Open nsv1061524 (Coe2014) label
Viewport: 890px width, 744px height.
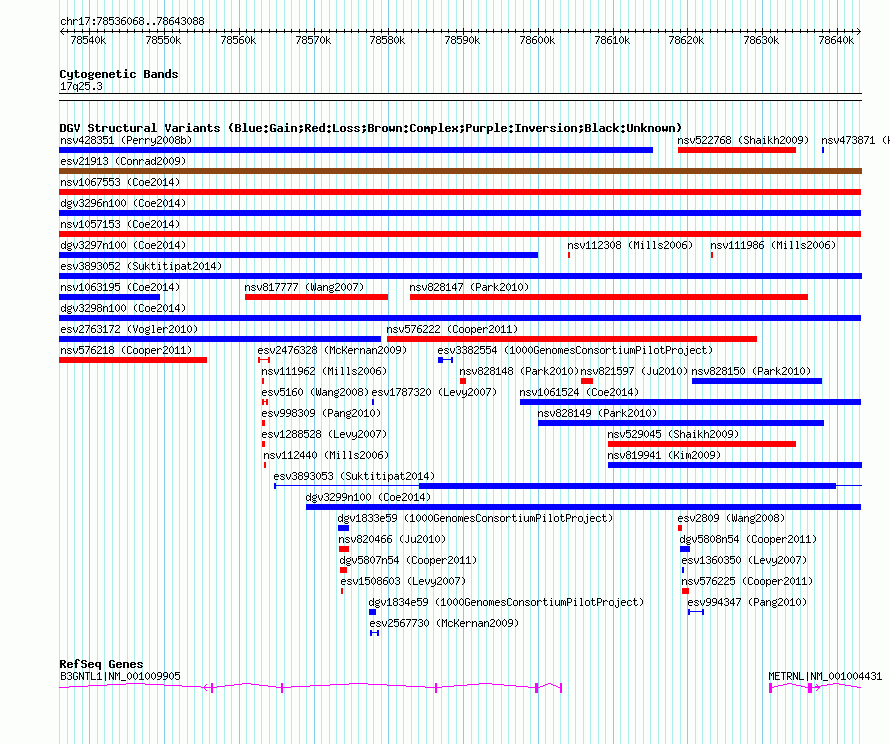(579, 392)
